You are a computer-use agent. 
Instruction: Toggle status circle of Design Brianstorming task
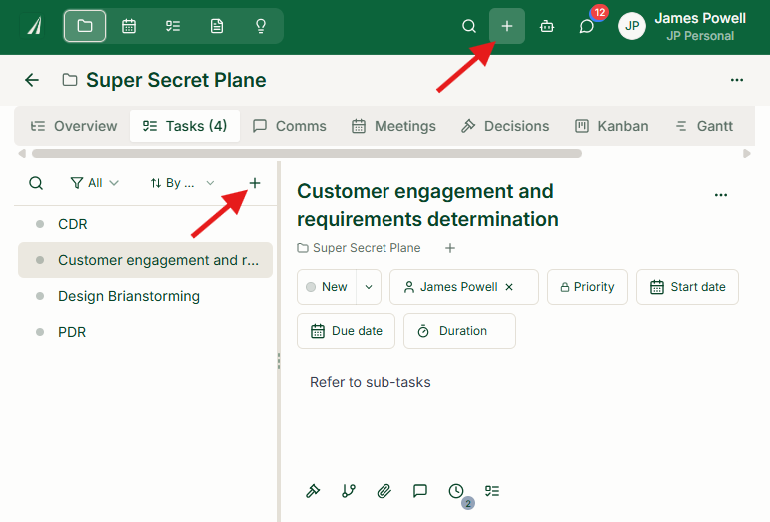pos(40,296)
